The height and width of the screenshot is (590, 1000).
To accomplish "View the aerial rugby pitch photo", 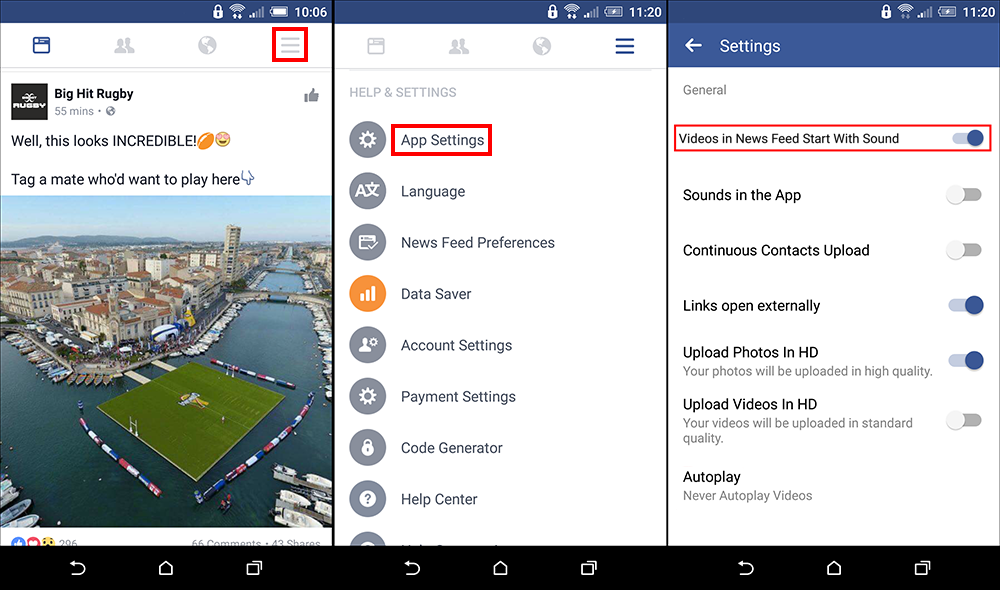I will (x=166, y=361).
